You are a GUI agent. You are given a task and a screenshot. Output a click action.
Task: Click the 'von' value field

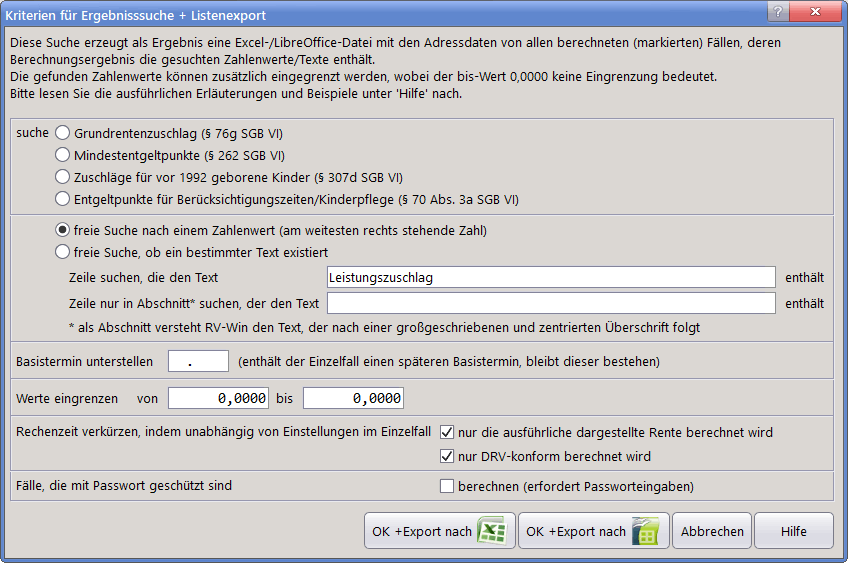tap(218, 399)
